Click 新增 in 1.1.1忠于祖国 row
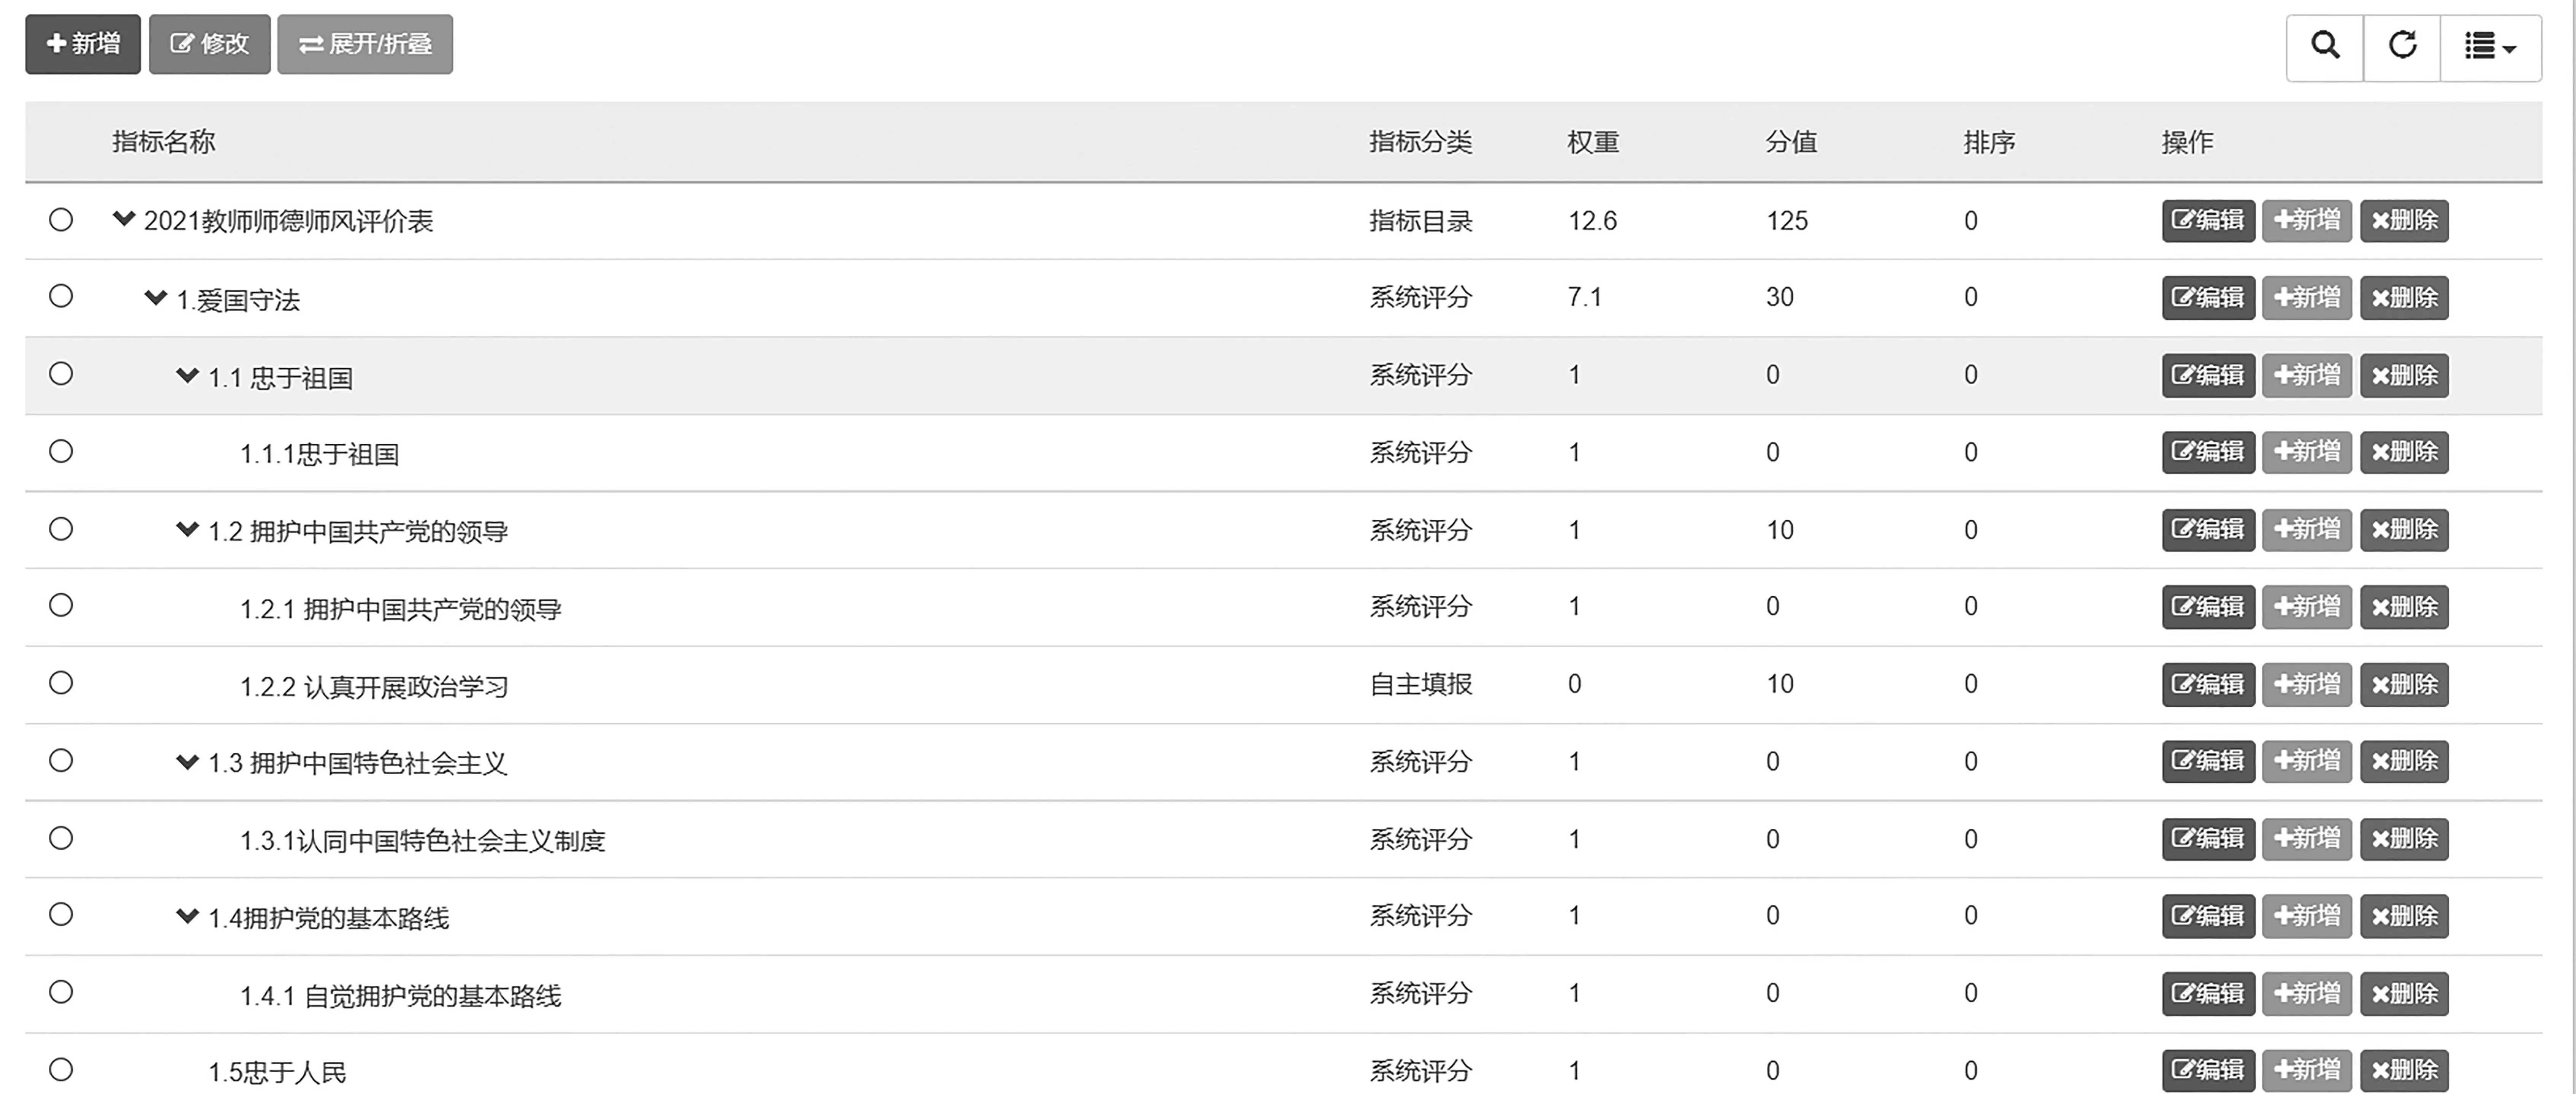The width and height of the screenshot is (2576, 1094). pyautogui.click(x=2307, y=452)
